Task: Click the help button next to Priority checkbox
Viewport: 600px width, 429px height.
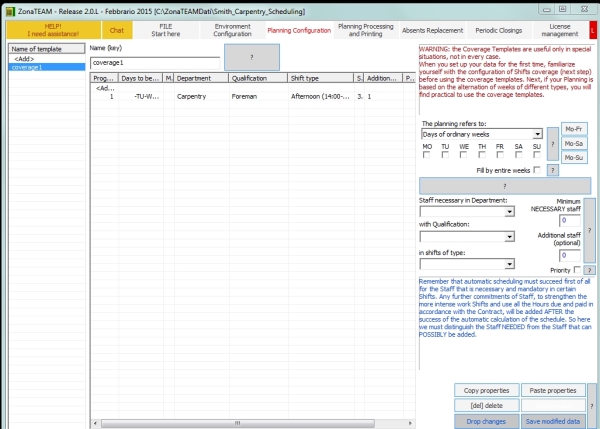Action: 590,270
